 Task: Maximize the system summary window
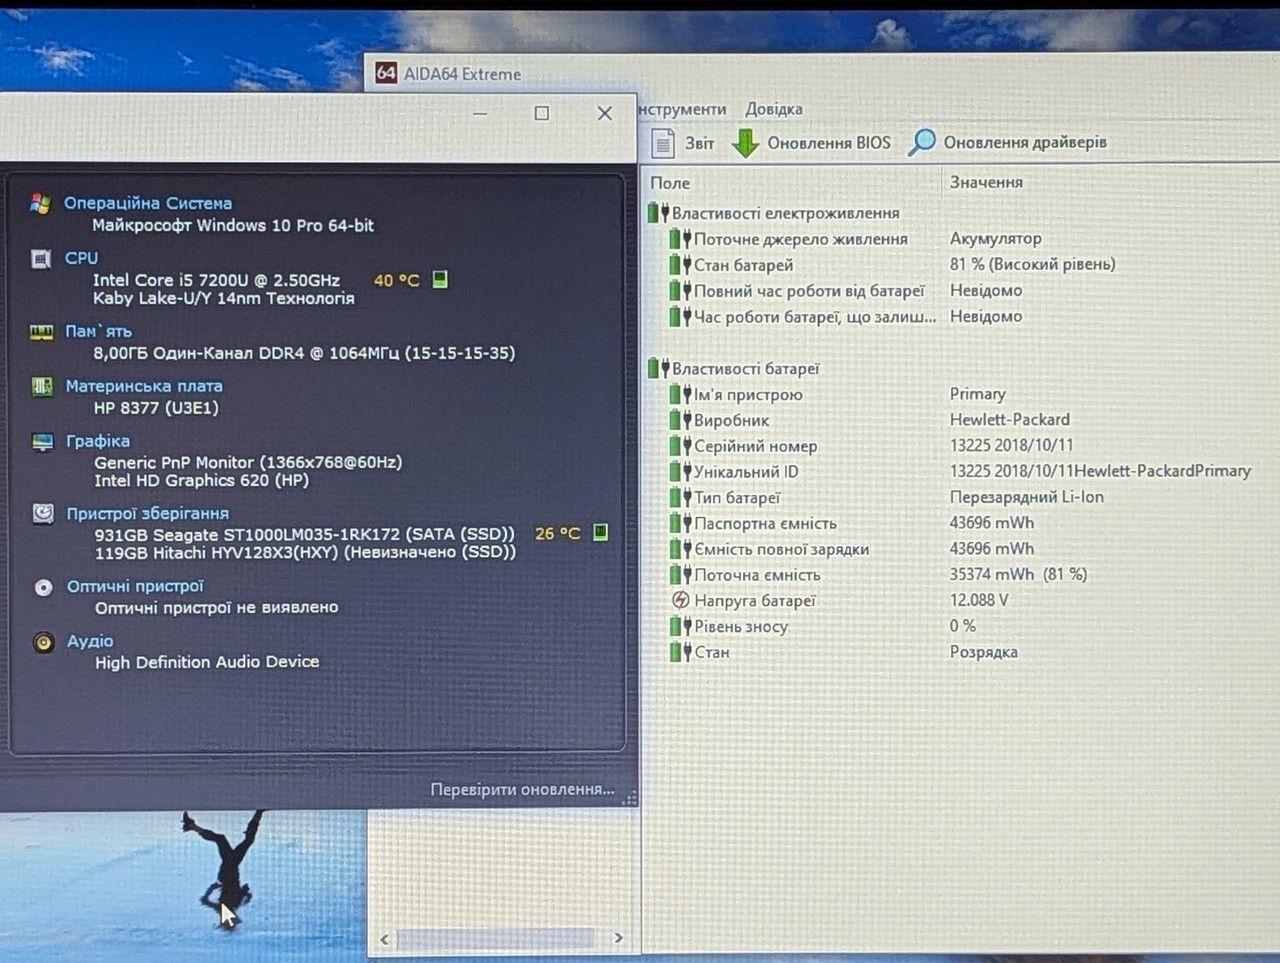542,113
